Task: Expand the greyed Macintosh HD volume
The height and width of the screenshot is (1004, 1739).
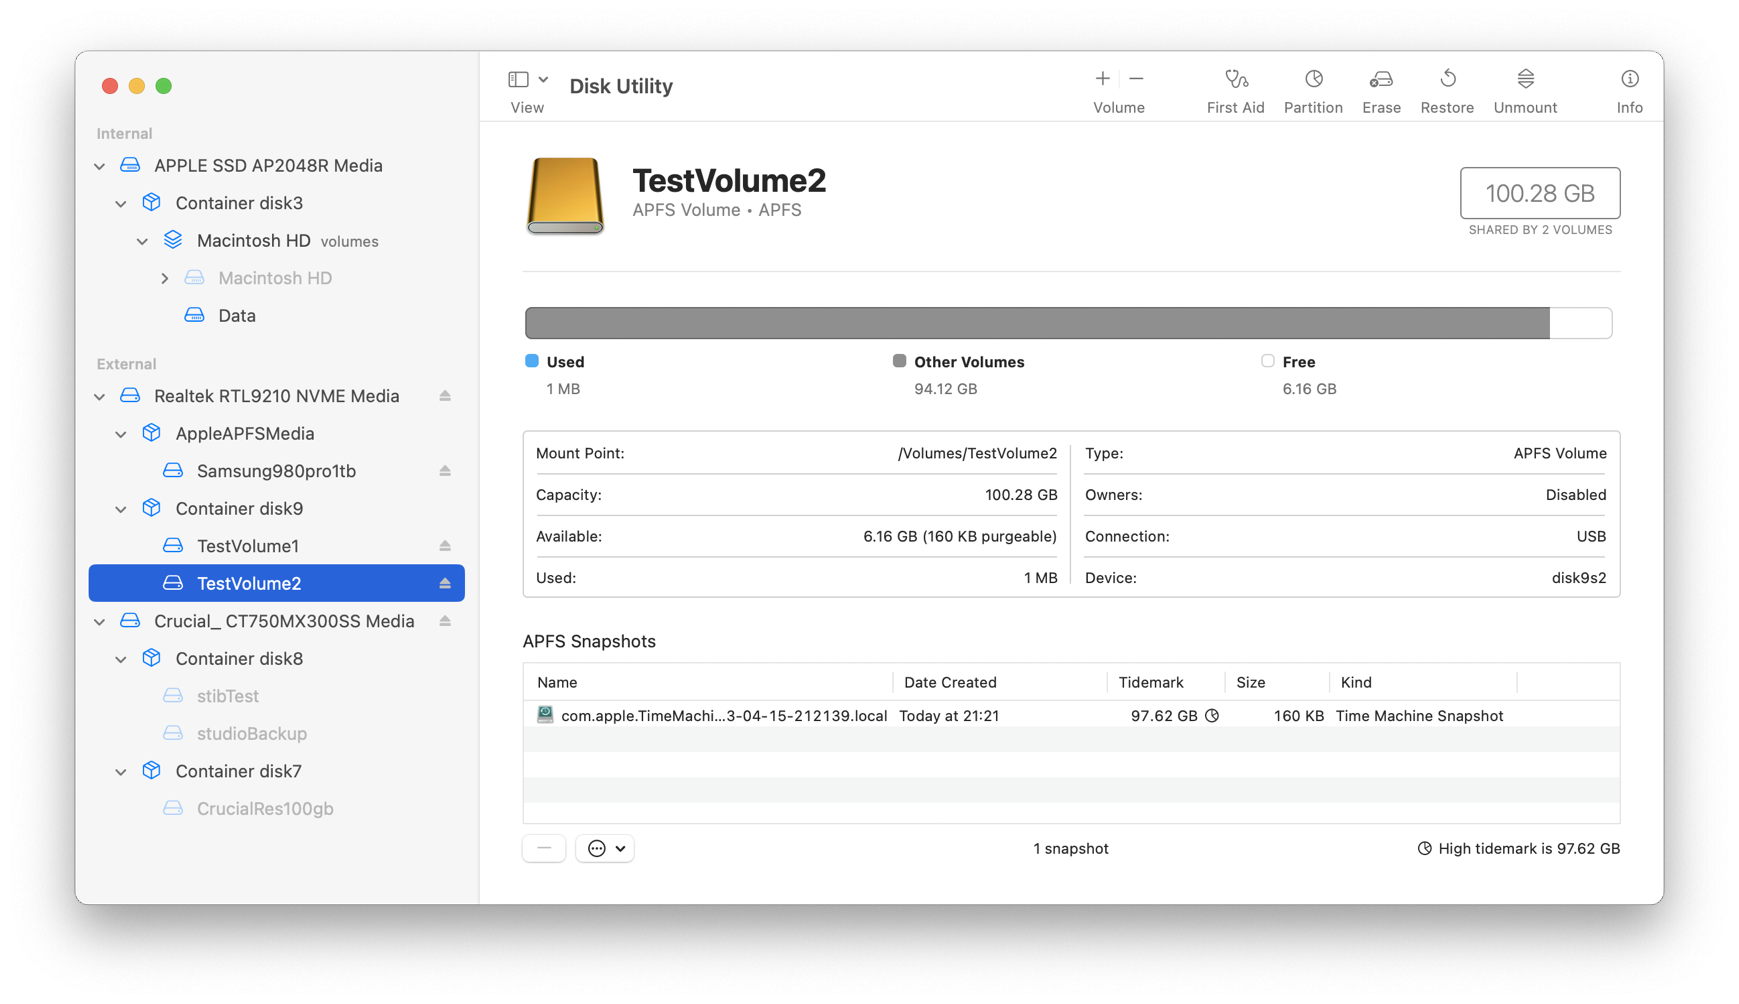Action: pos(165,277)
